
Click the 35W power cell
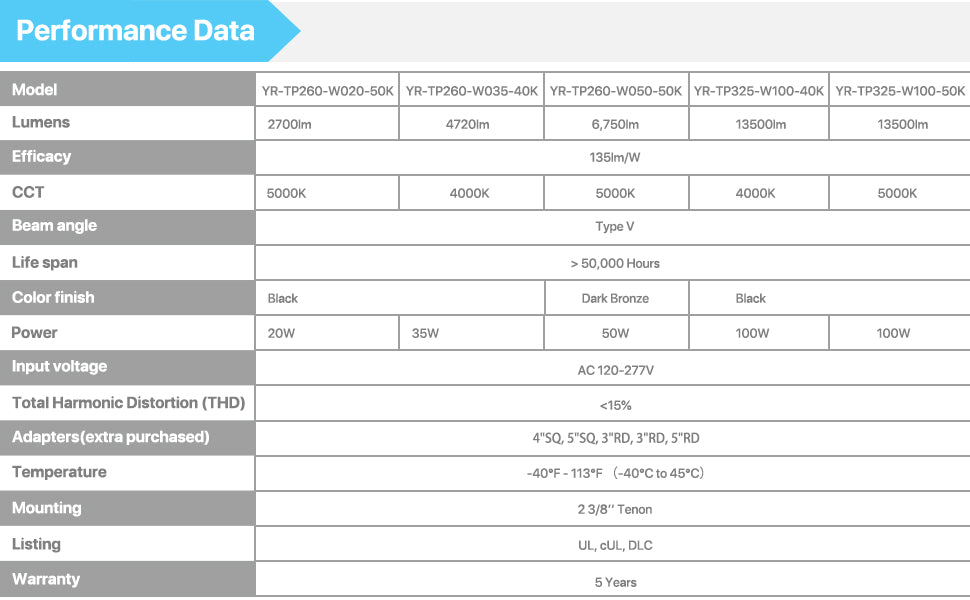(x=425, y=333)
